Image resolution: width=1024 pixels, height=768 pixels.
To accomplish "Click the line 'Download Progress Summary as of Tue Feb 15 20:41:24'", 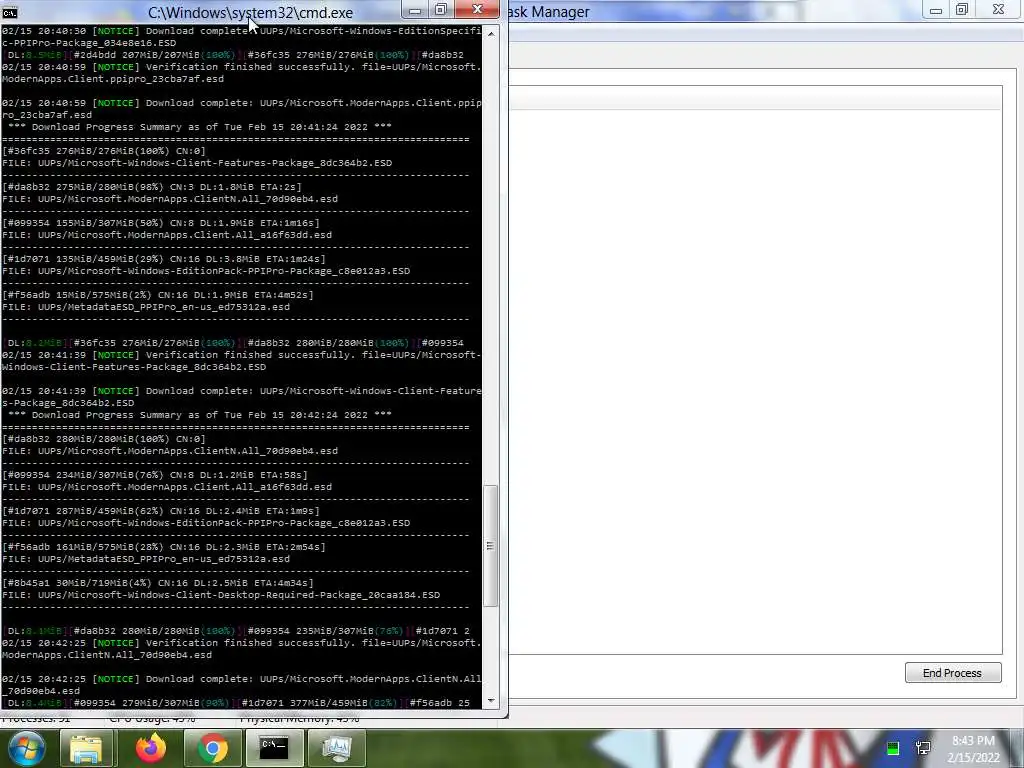I will pos(200,127).
